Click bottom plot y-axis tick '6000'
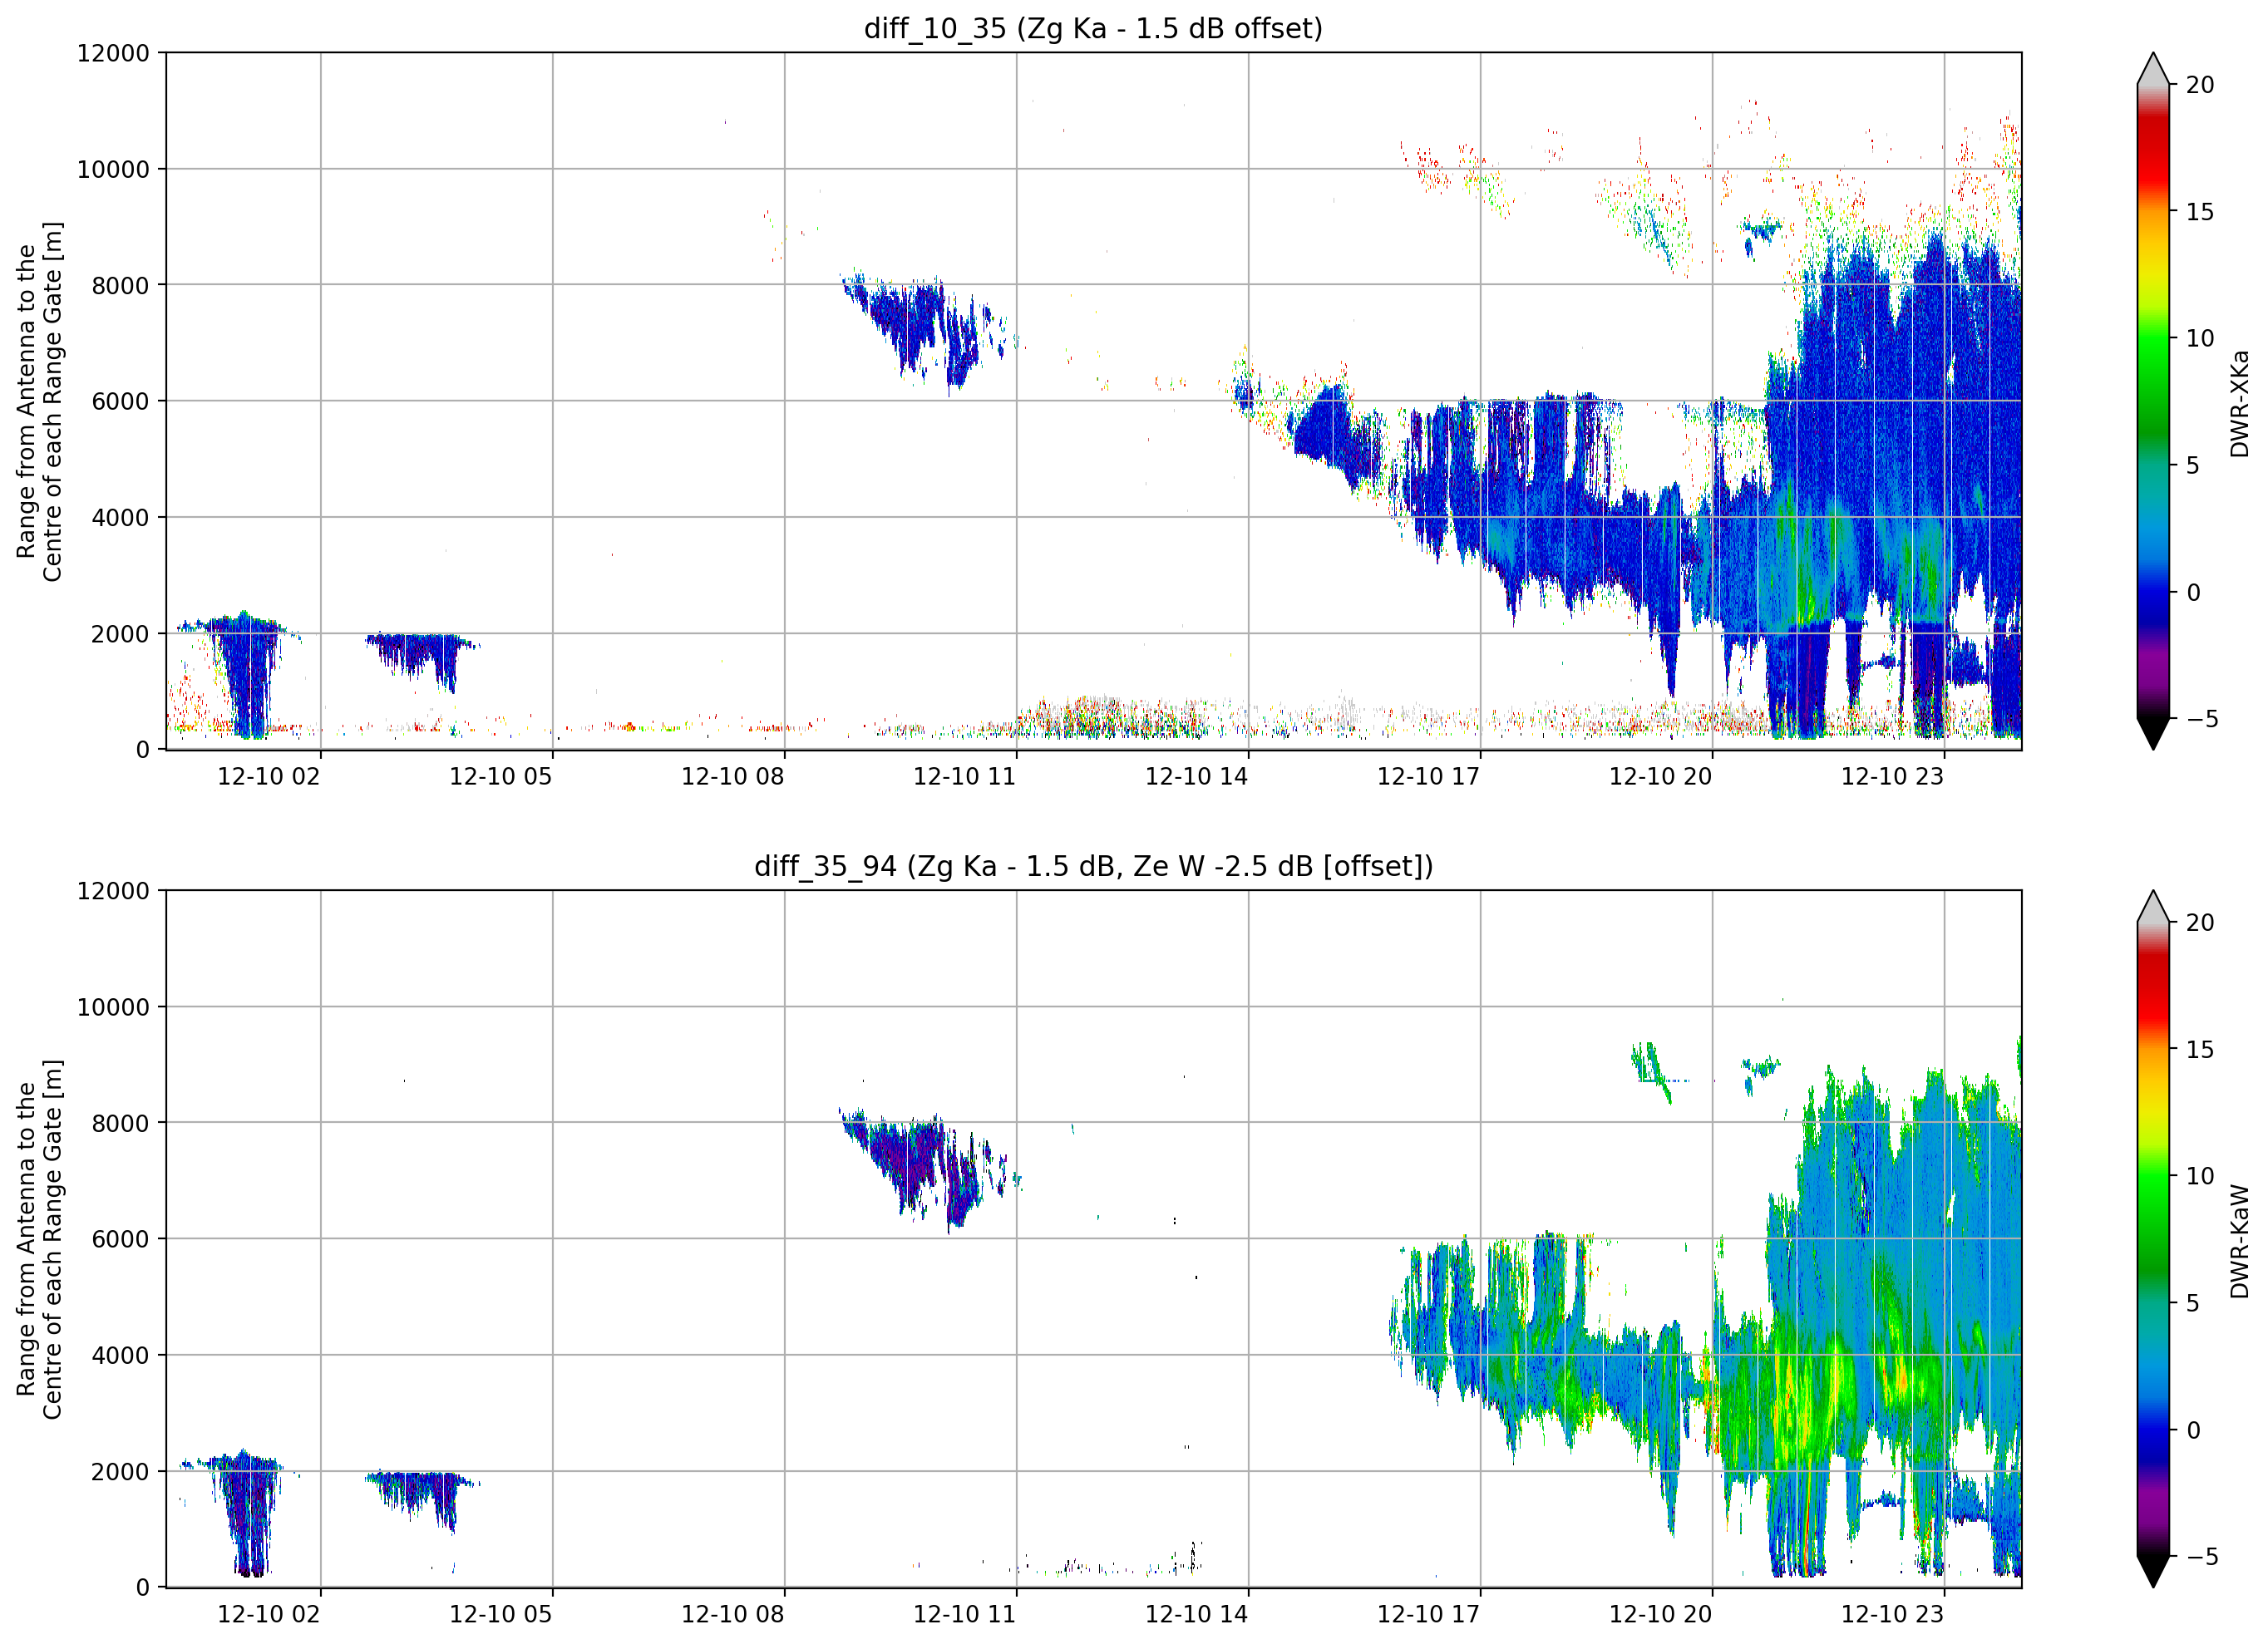 (x=120, y=1240)
